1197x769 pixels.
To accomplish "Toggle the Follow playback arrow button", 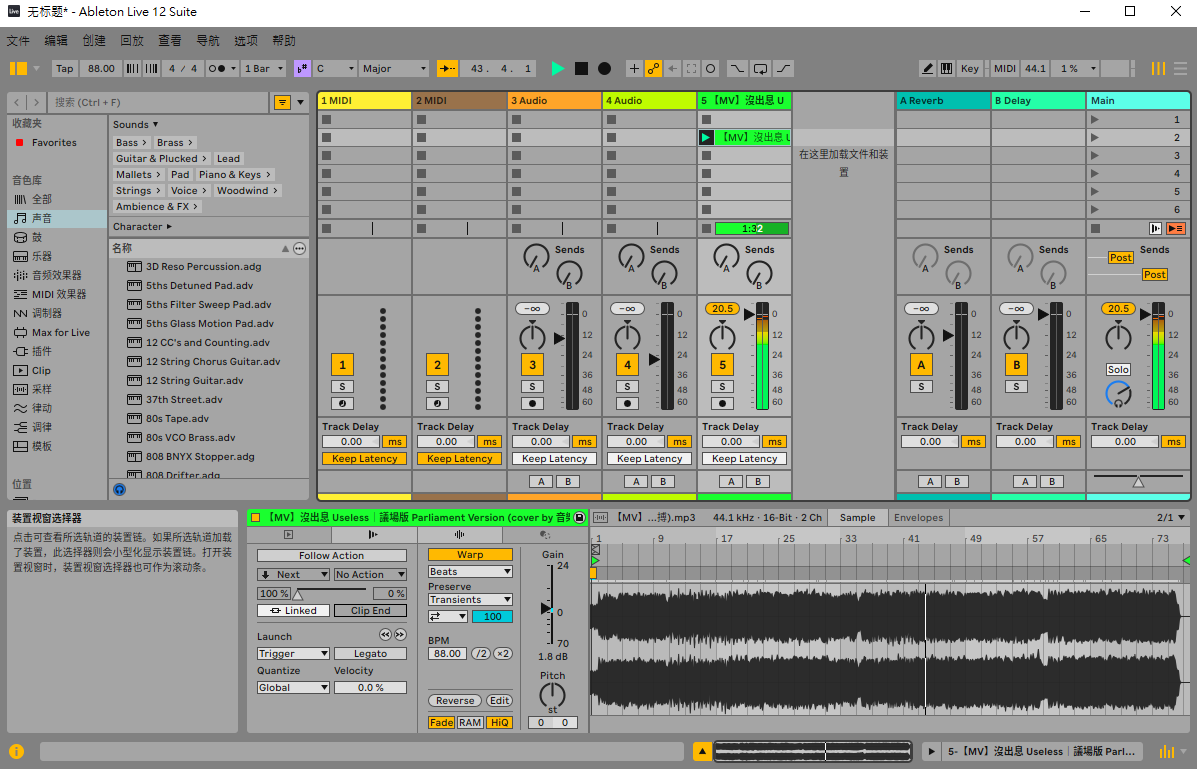I will coord(447,69).
